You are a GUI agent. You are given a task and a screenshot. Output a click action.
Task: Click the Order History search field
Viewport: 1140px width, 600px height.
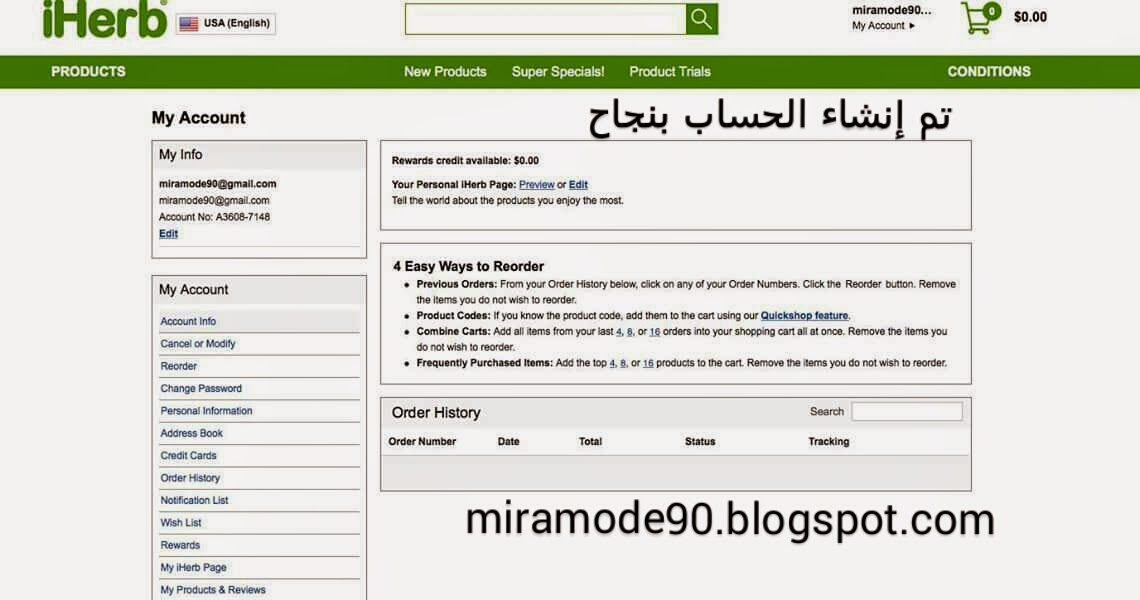(x=907, y=412)
